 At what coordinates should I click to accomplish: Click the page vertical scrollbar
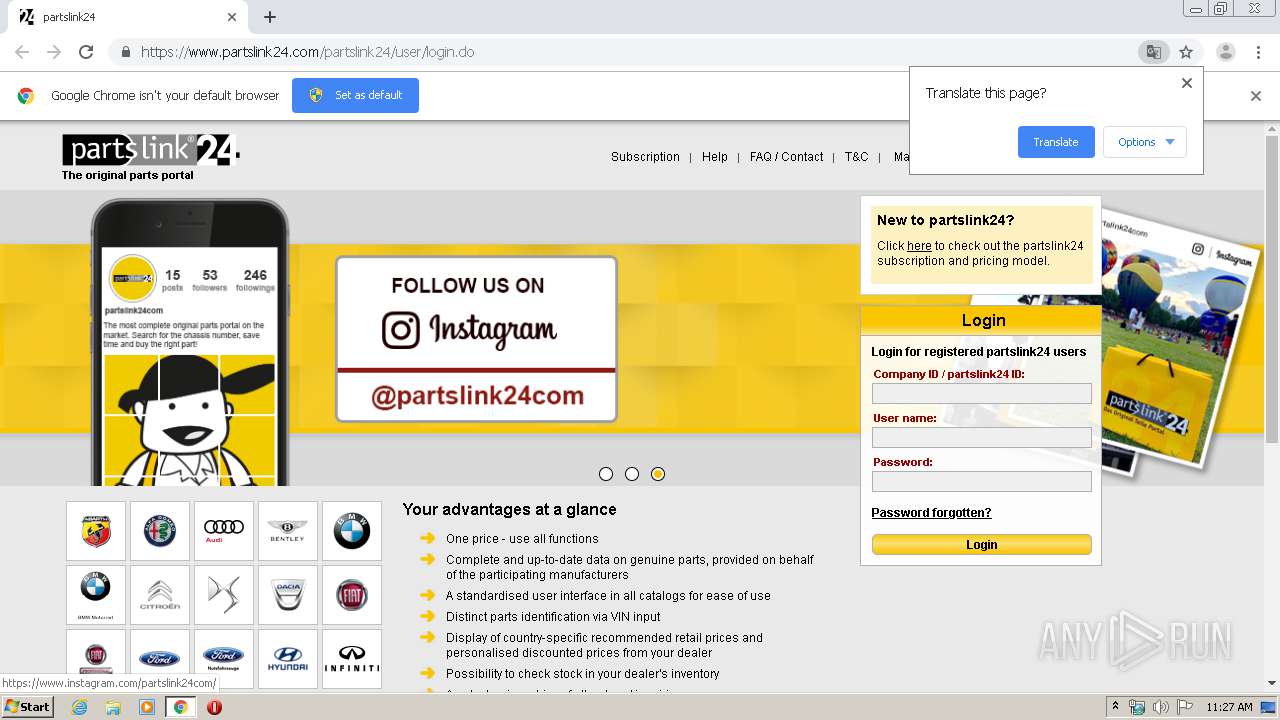point(1272,290)
